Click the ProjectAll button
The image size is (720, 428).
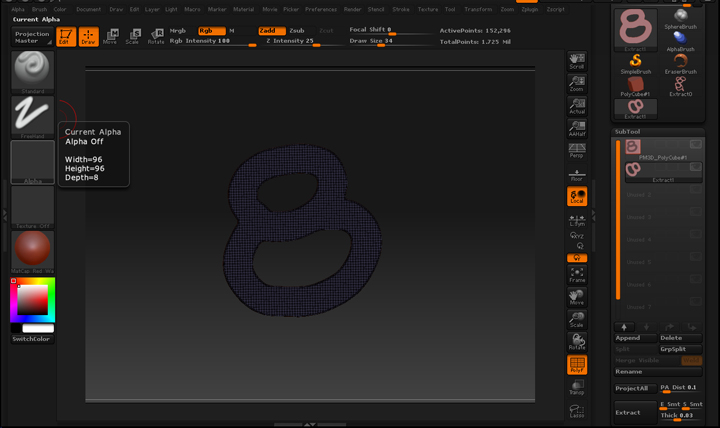[636, 389]
